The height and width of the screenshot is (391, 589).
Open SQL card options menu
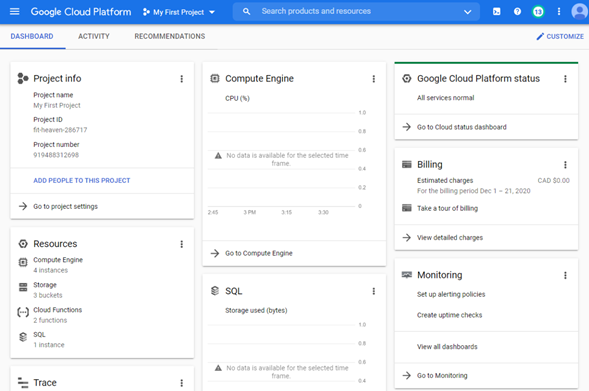pyautogui.click(x=374, y=291)
